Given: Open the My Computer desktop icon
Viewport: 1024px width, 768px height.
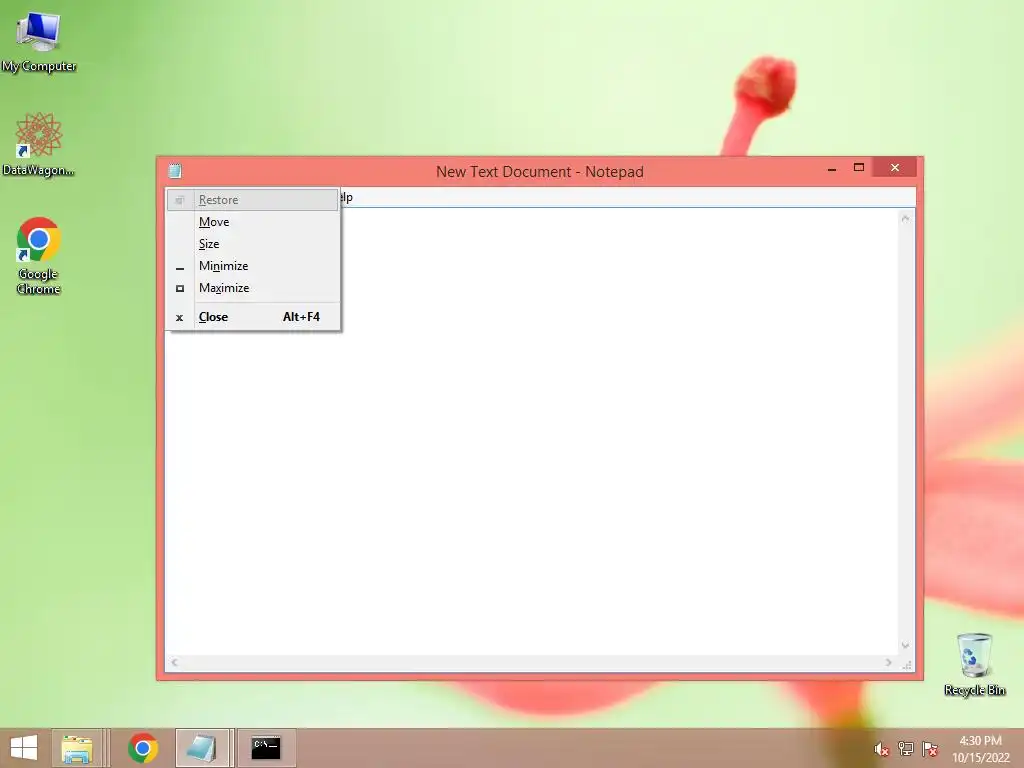Looking at the screenshot, I should point(39,41).
